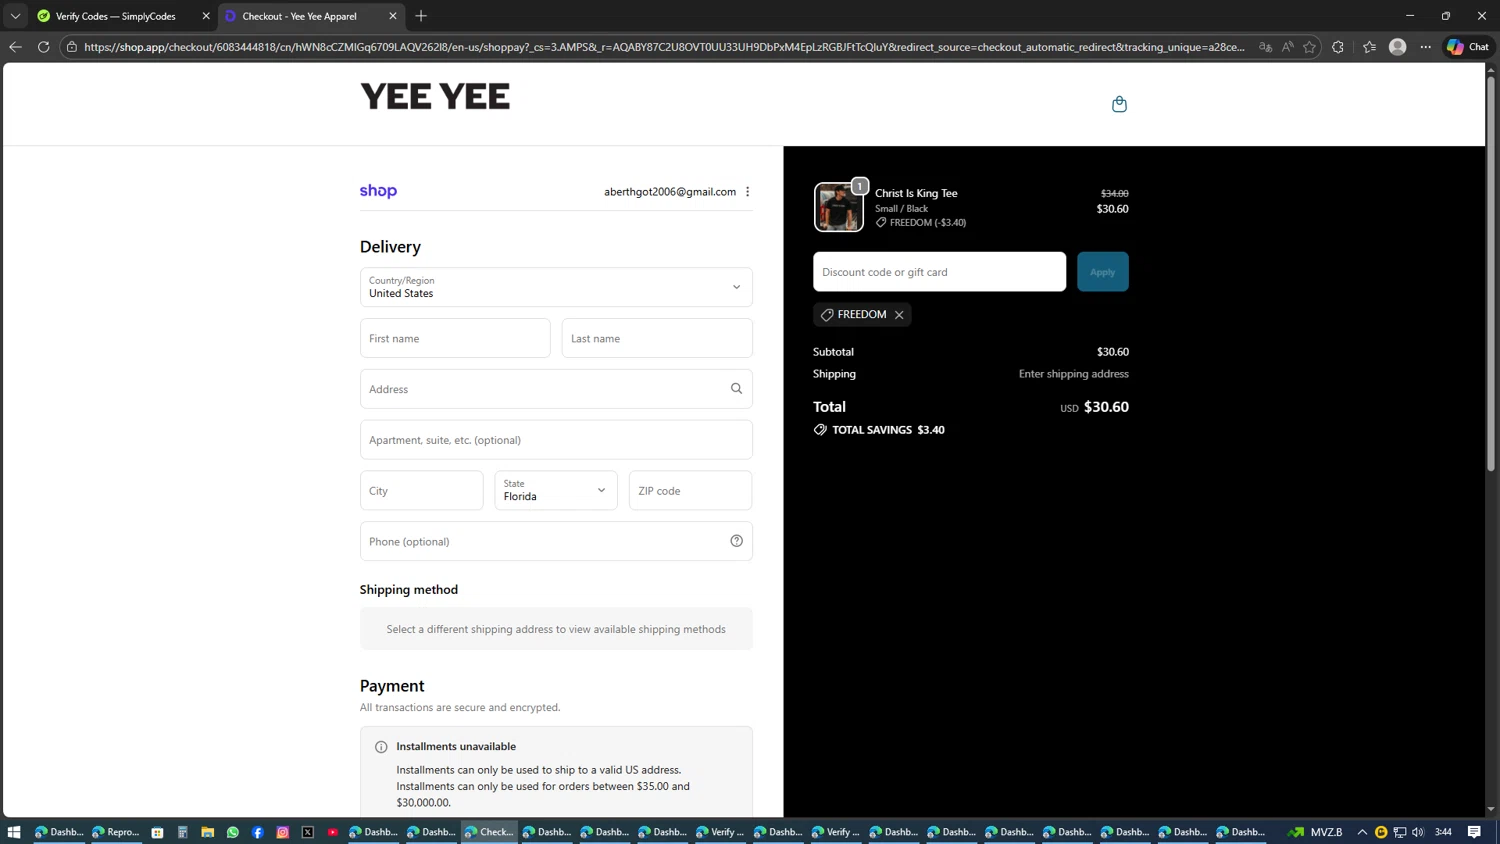
Task: Open a new browser tab
Action: pyautogui.click(x=421, y=16)
